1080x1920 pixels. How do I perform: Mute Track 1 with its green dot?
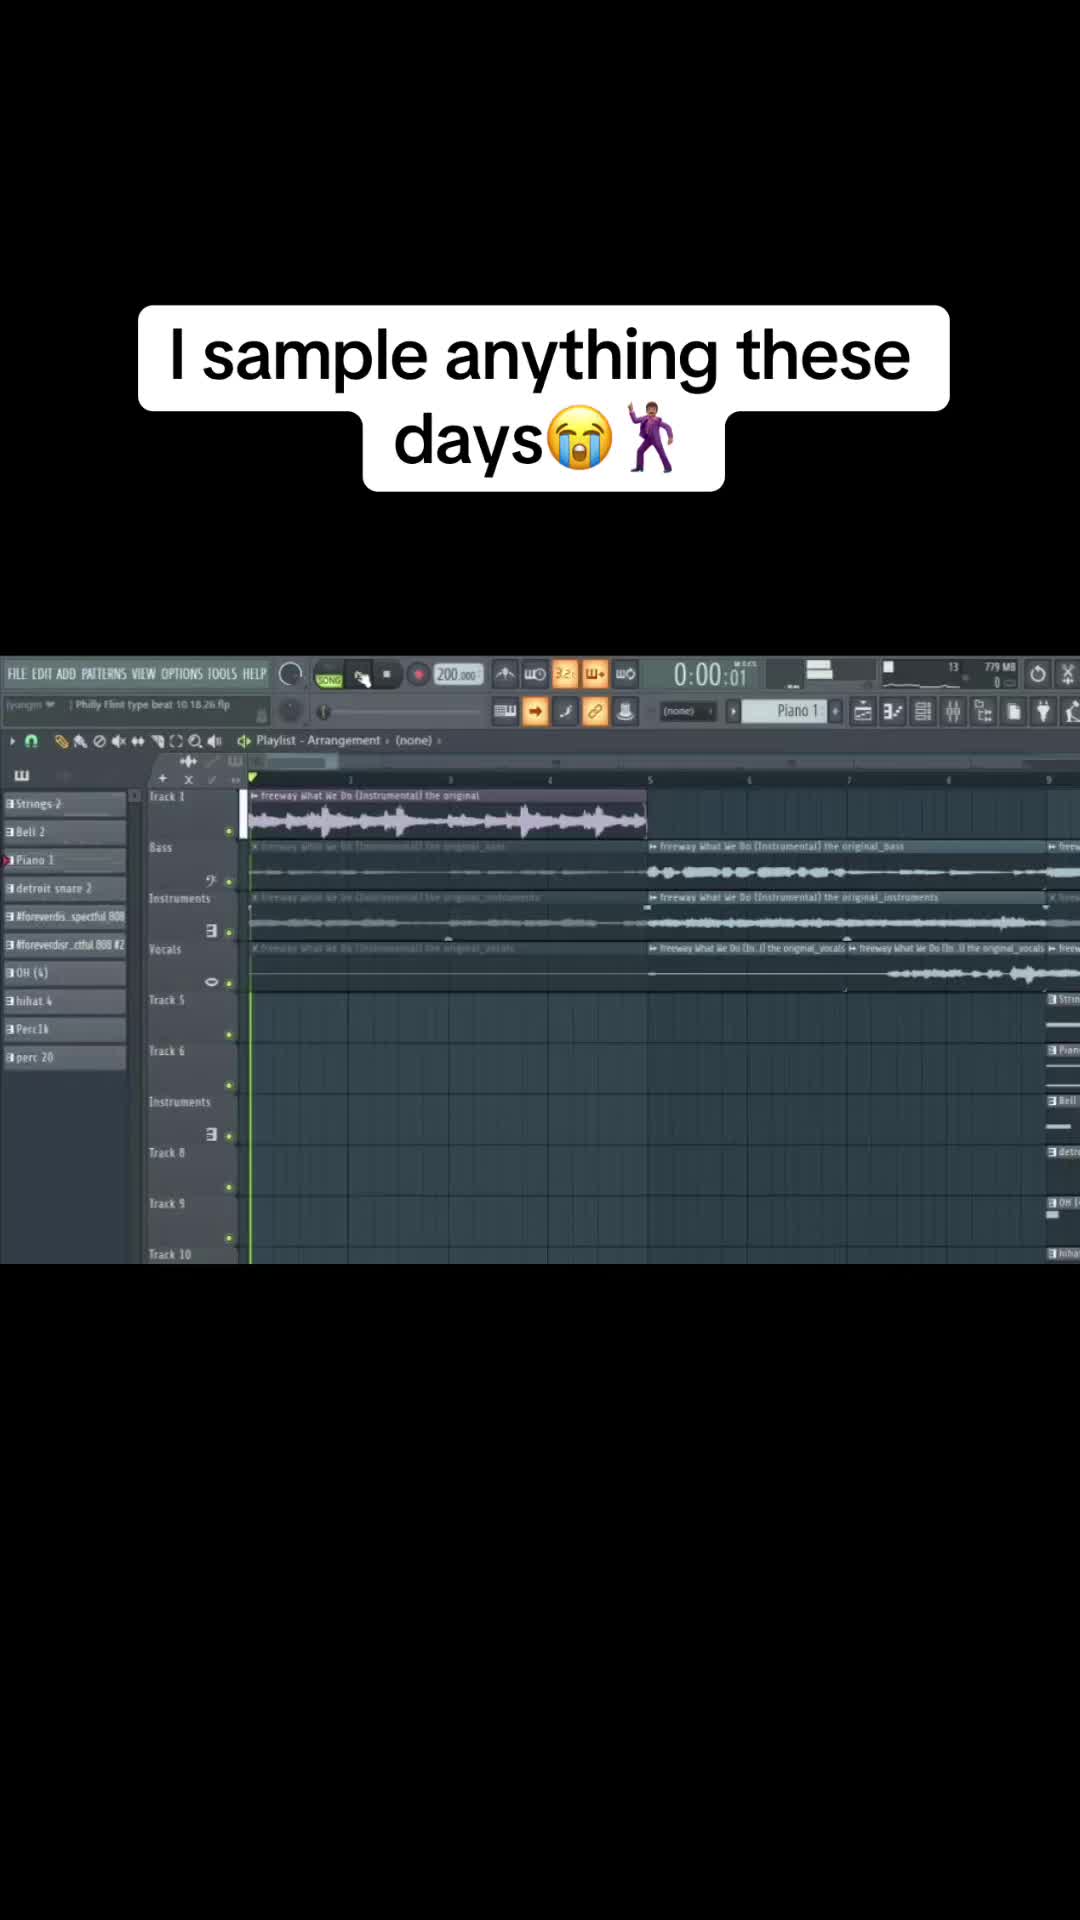coord(229,831)
